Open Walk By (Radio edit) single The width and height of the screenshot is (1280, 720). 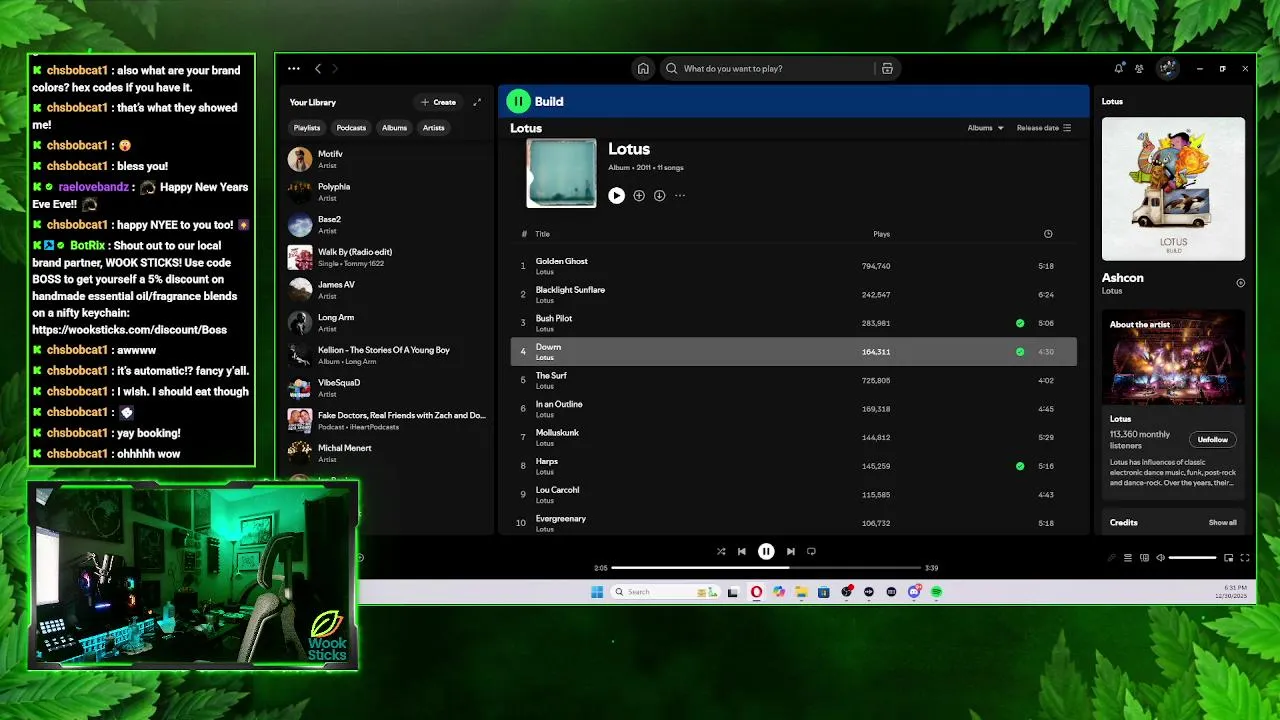point(386,257)
